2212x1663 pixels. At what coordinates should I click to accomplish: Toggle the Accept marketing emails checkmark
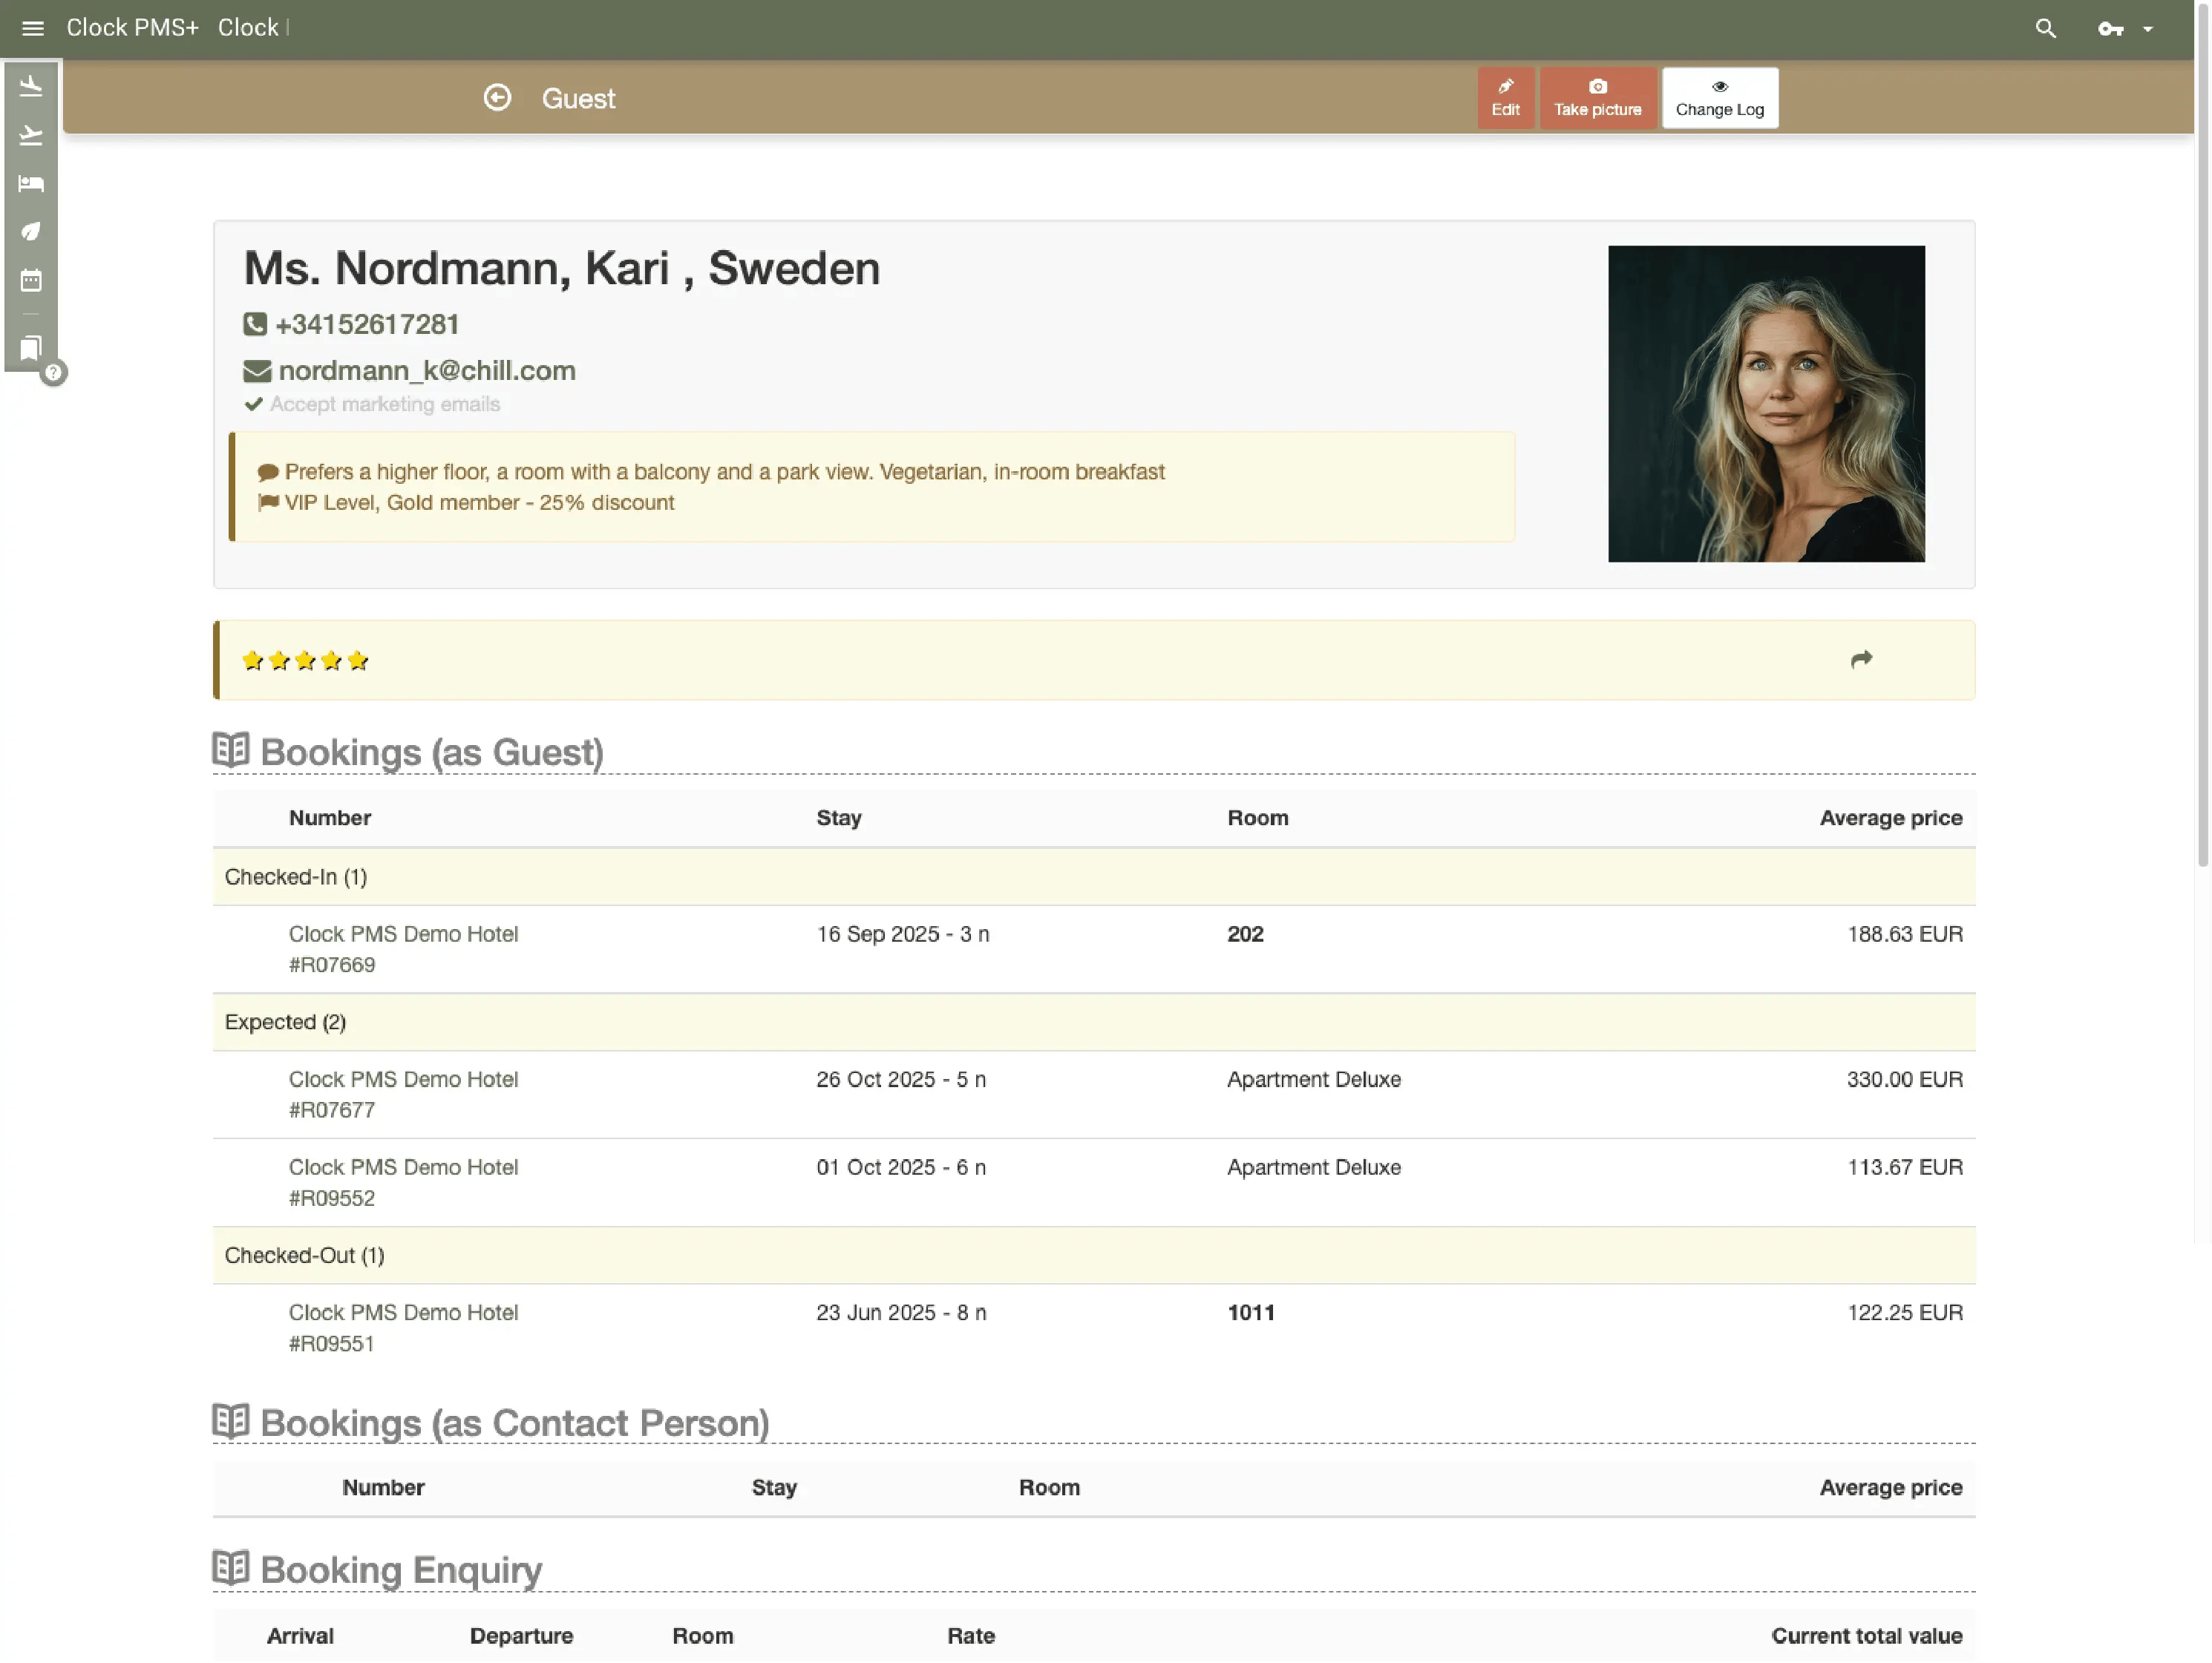pyautogui.click(x=253, y=404)
